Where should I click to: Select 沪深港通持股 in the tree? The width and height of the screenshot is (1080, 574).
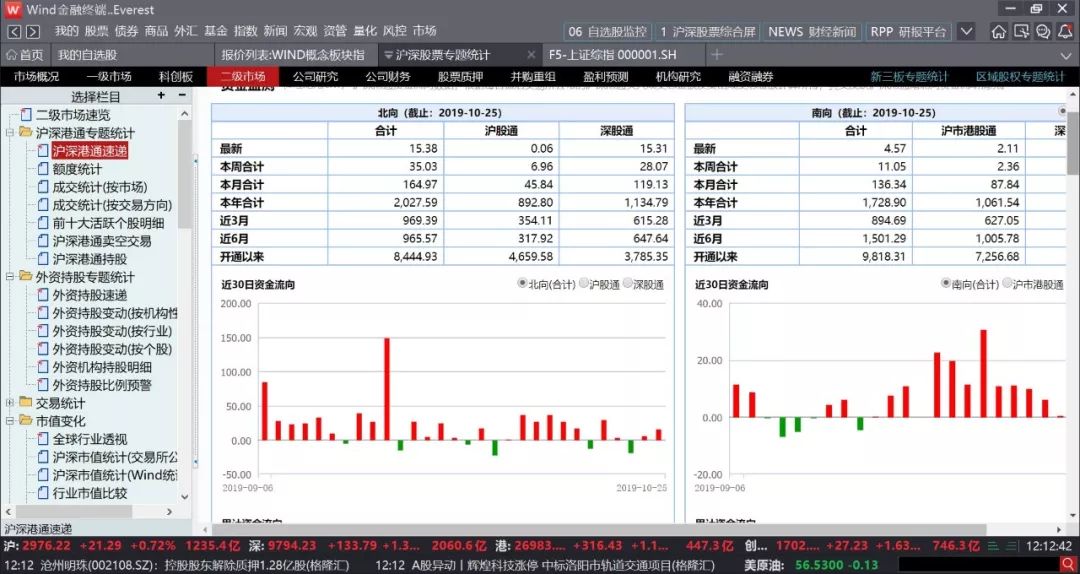90,259
